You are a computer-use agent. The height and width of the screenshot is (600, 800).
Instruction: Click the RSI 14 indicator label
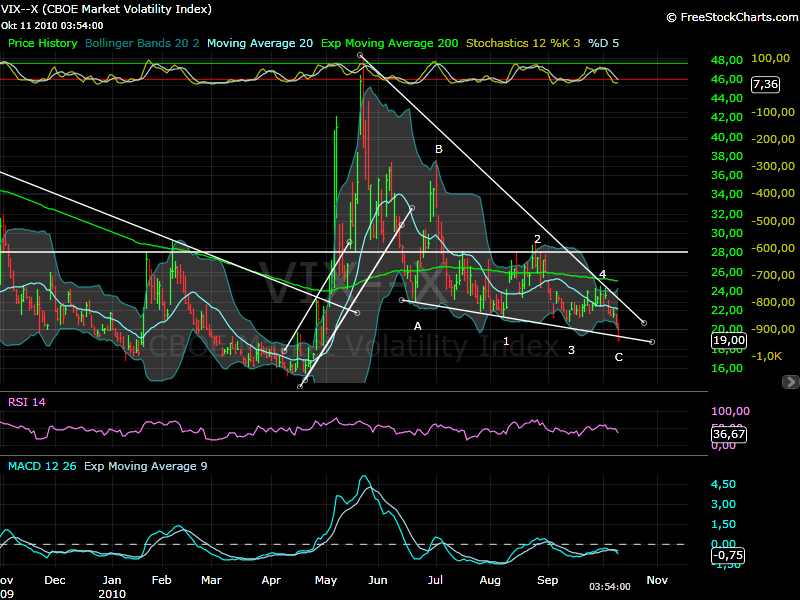pos(27,402)
